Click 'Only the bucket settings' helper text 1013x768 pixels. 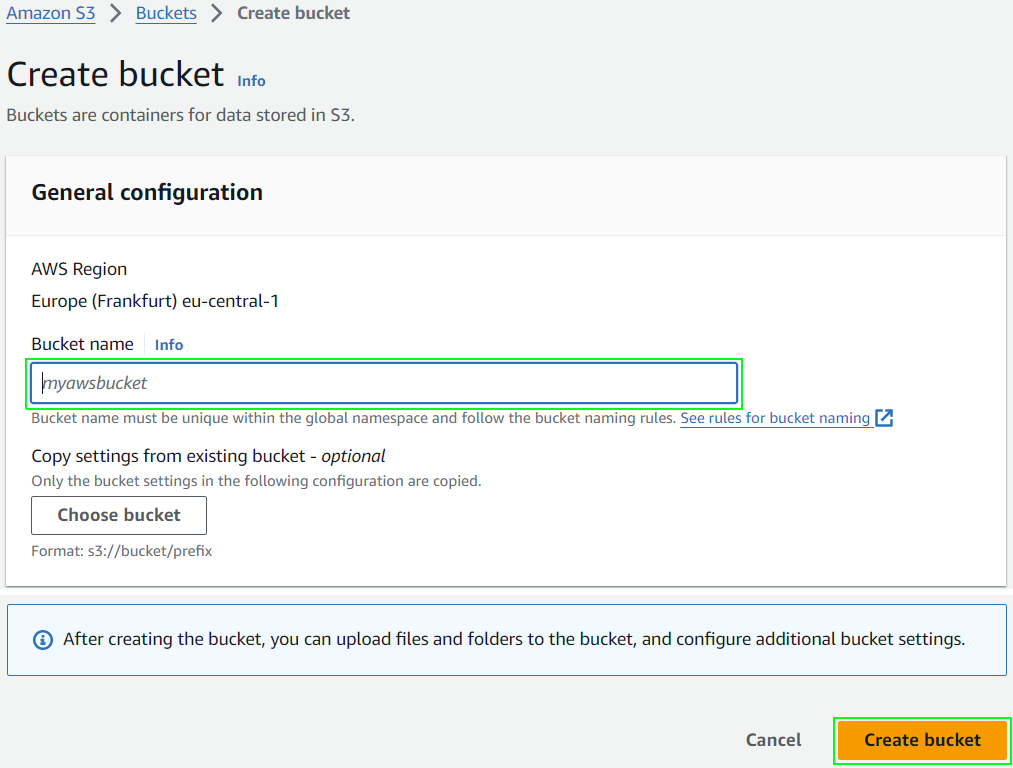(x=256, y=481)
